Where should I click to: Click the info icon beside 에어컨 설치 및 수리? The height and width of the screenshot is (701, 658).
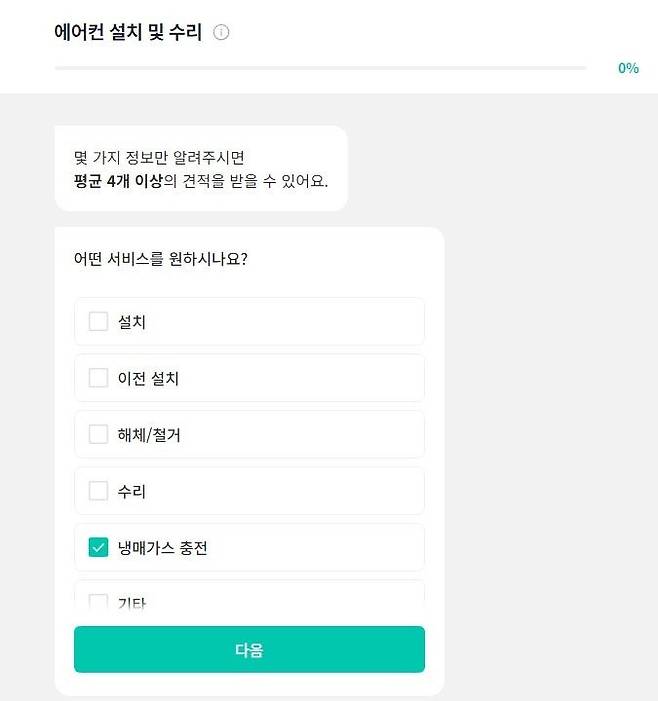pos(222,33)
